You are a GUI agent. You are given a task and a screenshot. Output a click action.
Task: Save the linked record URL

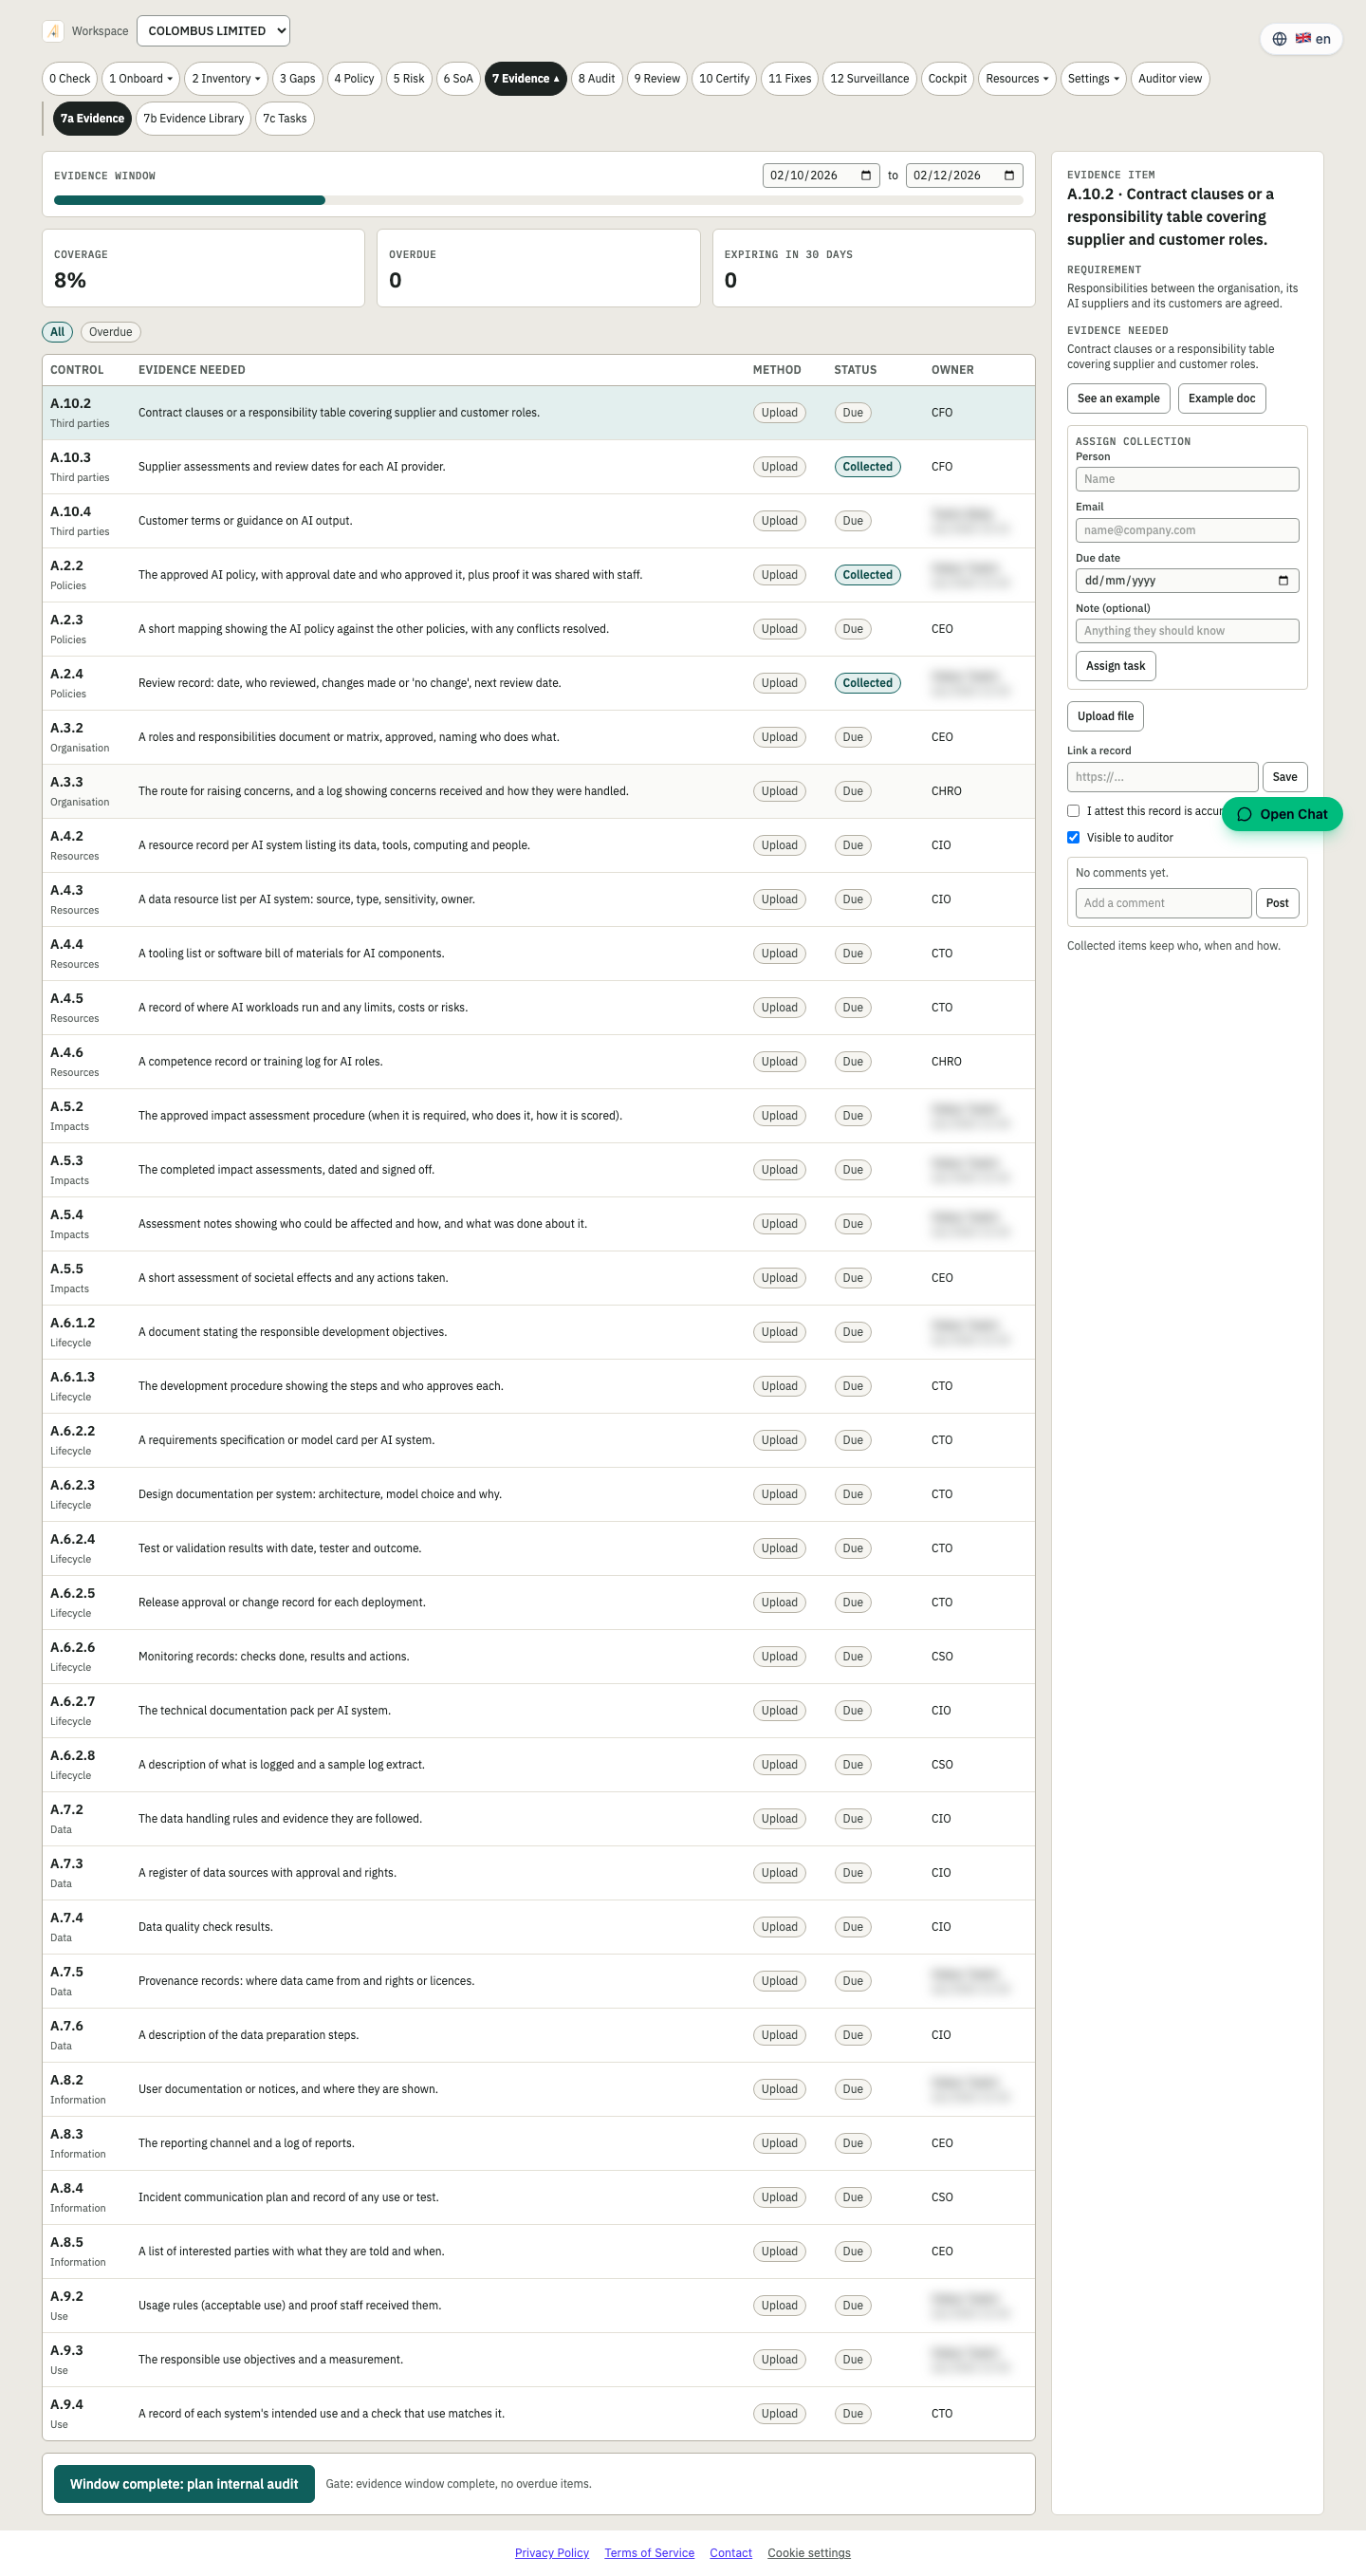coord(1285,777)
